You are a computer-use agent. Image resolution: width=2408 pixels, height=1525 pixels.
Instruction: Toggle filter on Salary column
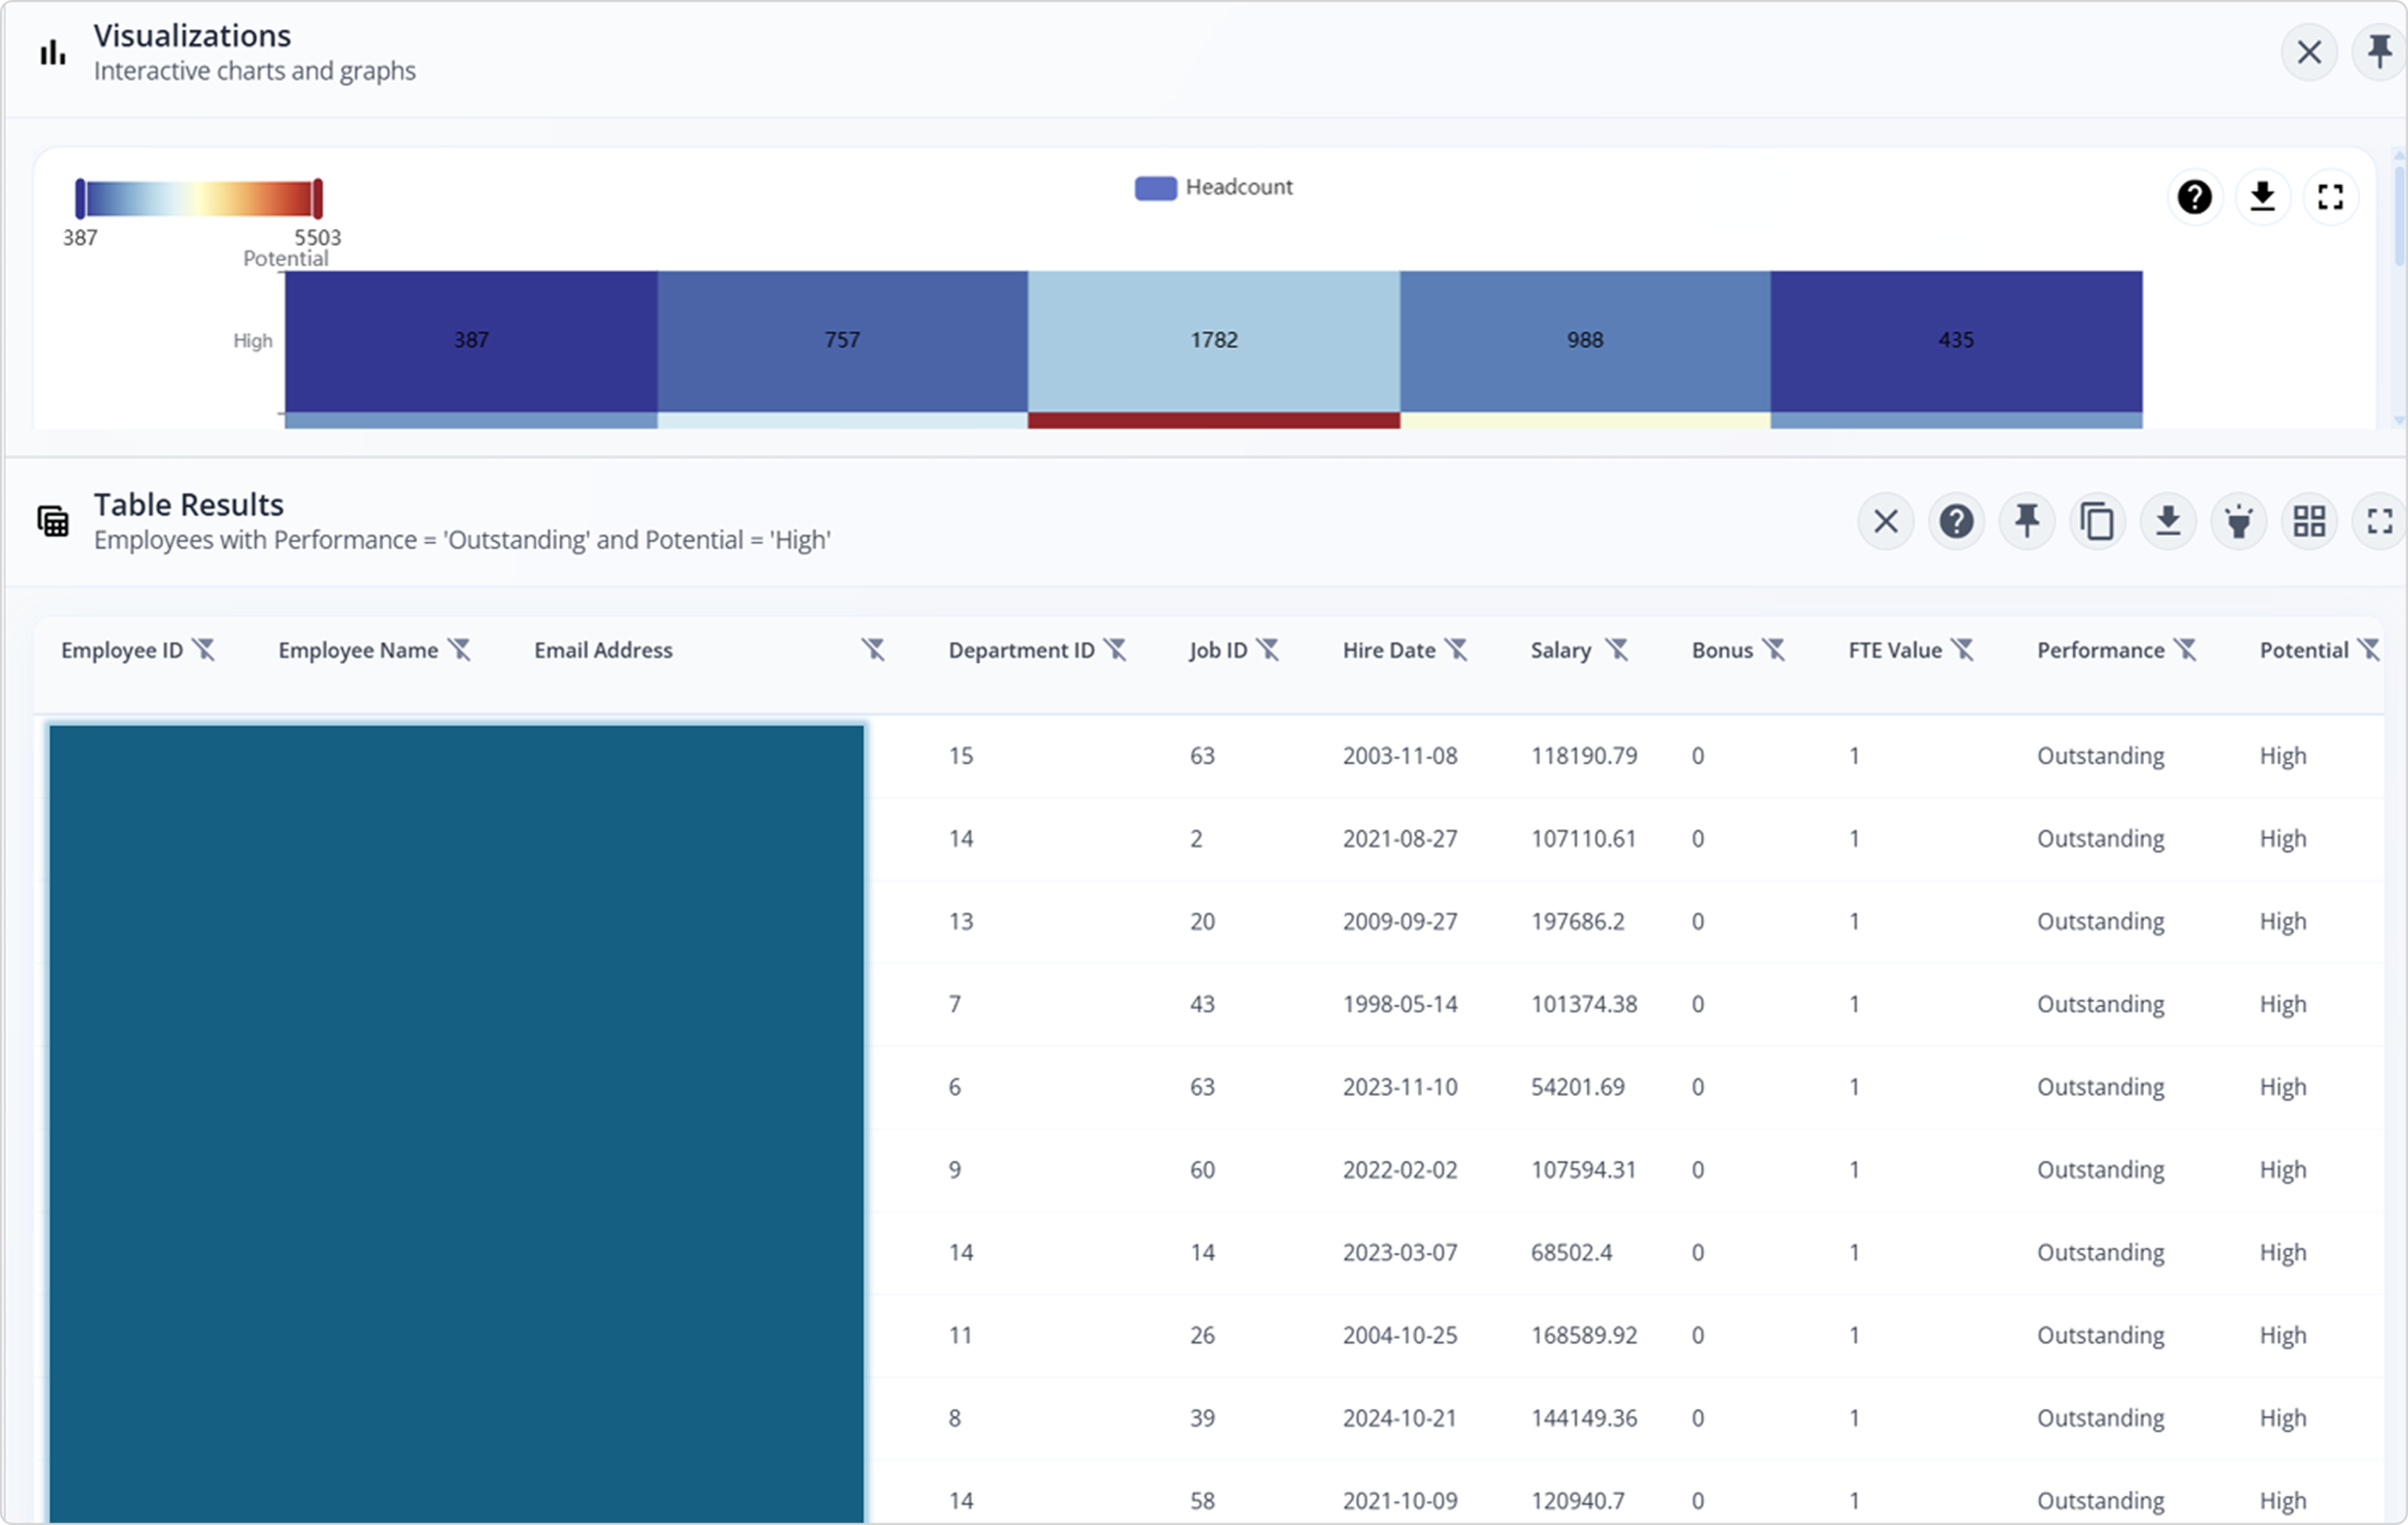(1616, 650)
